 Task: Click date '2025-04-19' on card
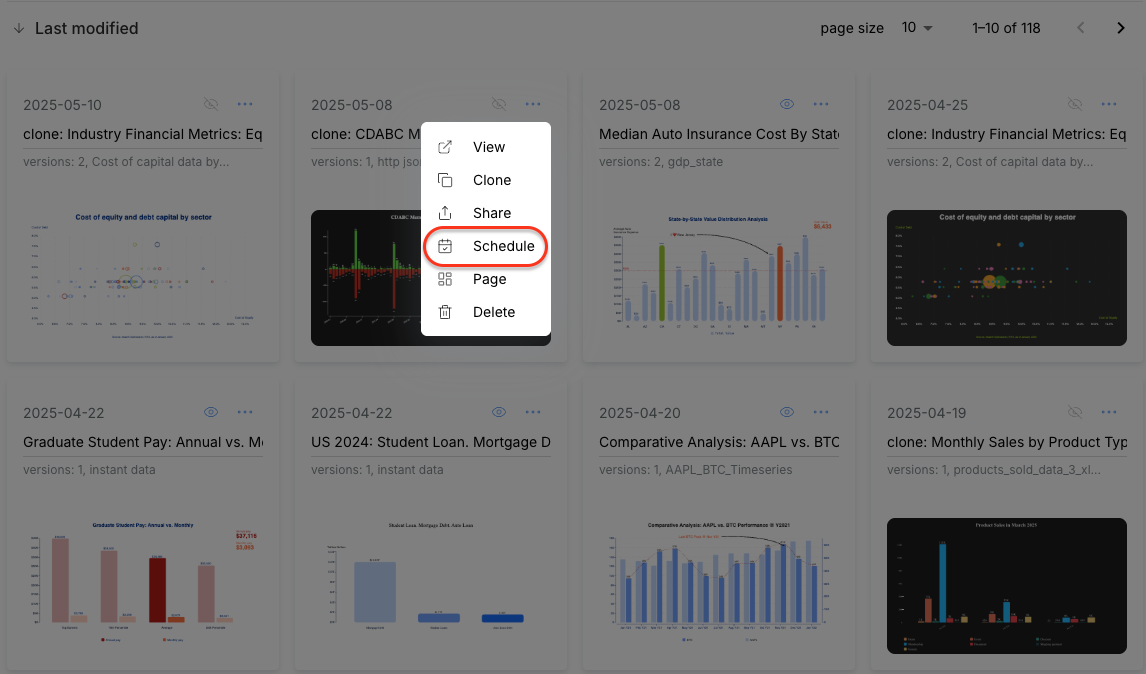pyautogui.click(x=927, y=413)
